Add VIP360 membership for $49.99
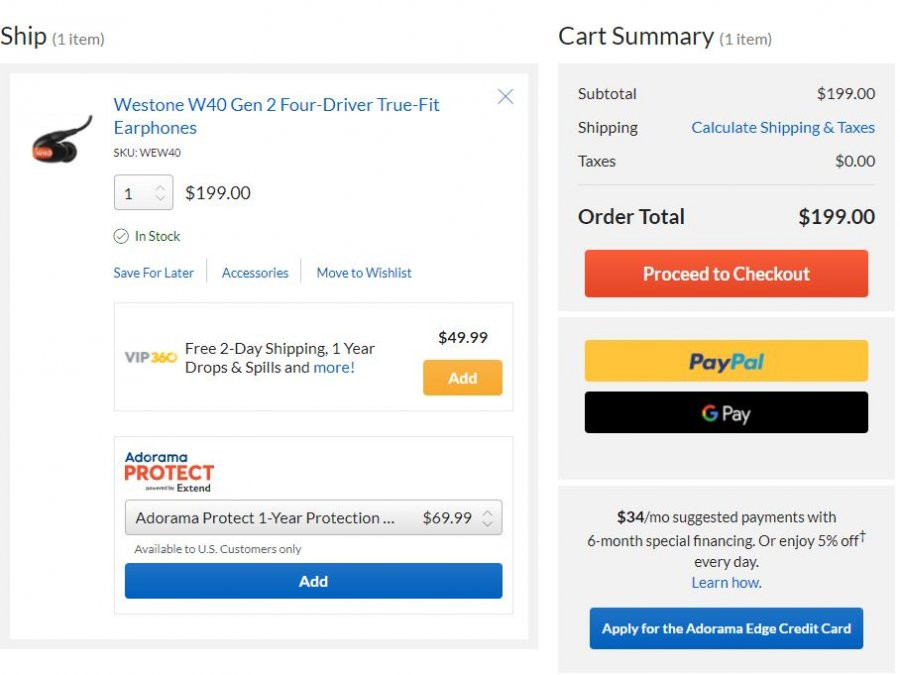 coord(463,378)
